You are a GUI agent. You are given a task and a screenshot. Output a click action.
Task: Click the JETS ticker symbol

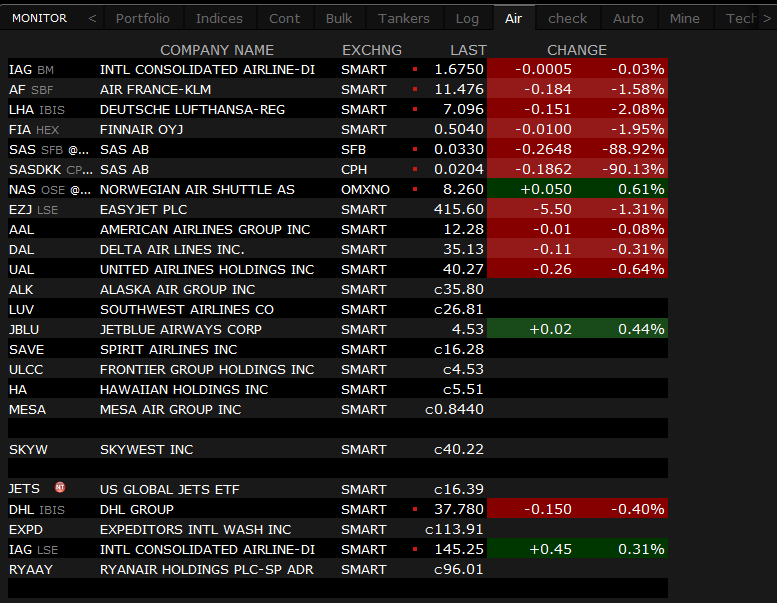pyautogui.click(x=24, y=490)
